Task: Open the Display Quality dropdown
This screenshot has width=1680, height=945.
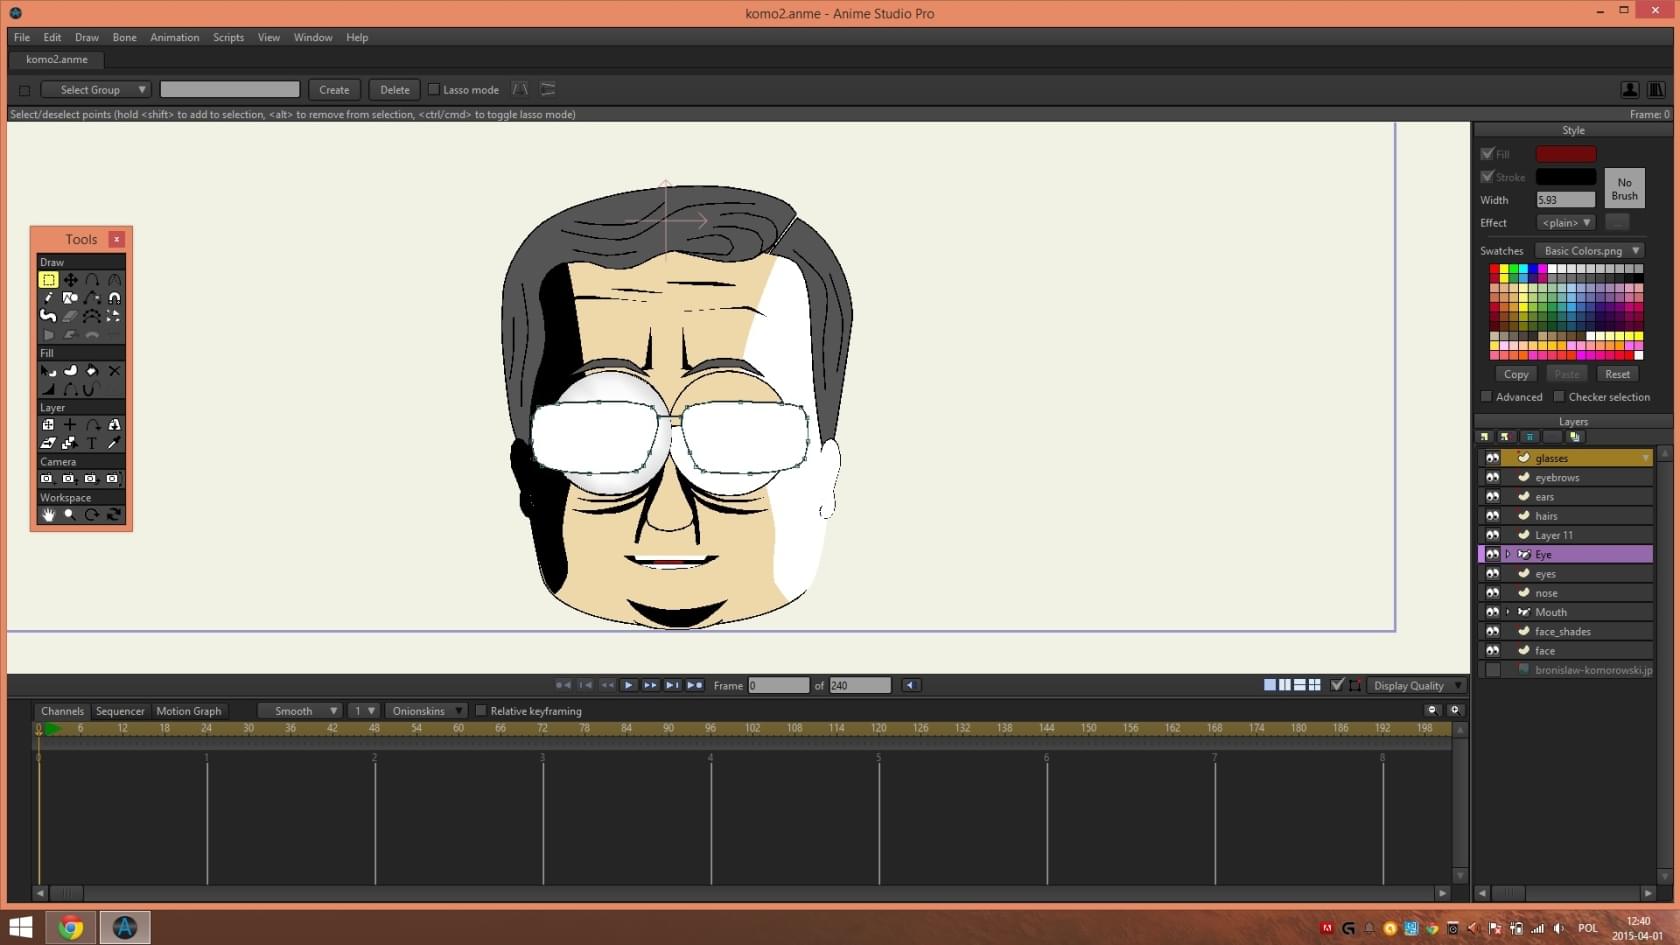Action: tap(1416, 686)
